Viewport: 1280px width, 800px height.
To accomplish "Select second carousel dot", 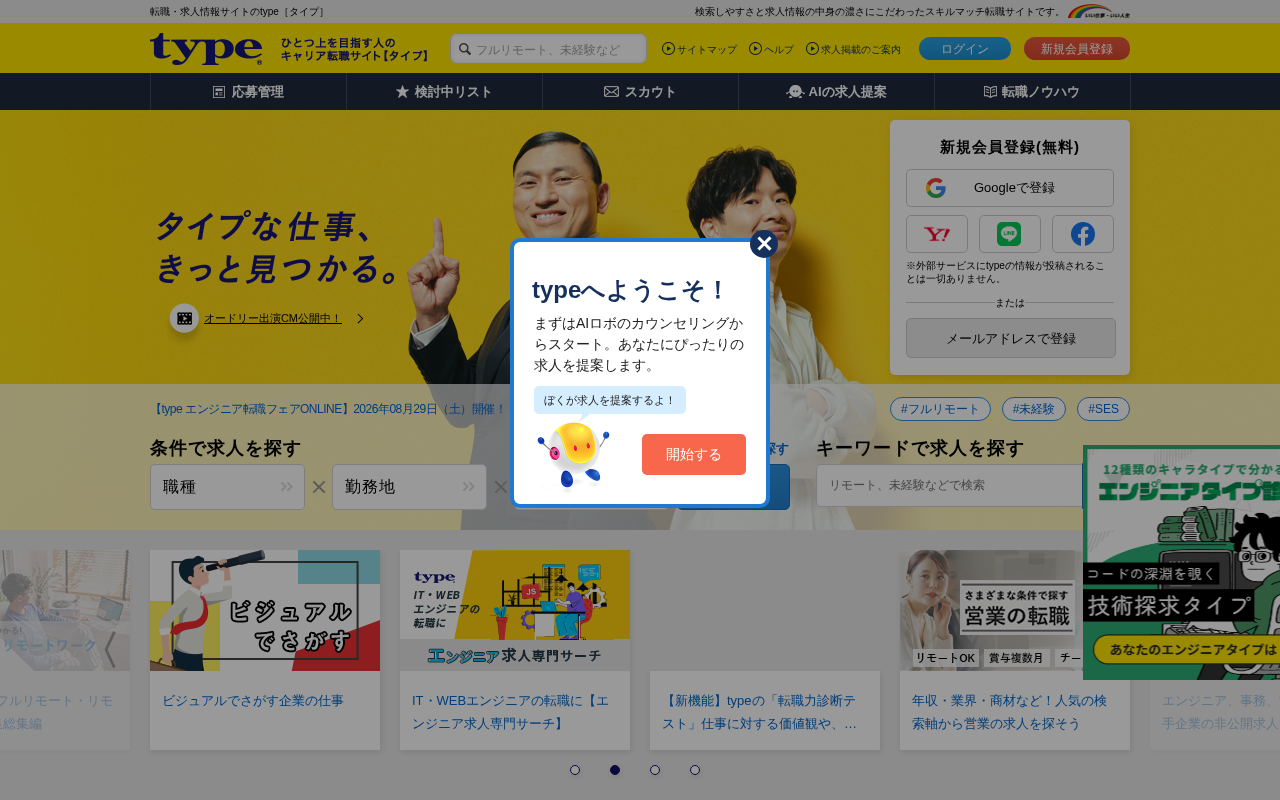I will point(615,770).
